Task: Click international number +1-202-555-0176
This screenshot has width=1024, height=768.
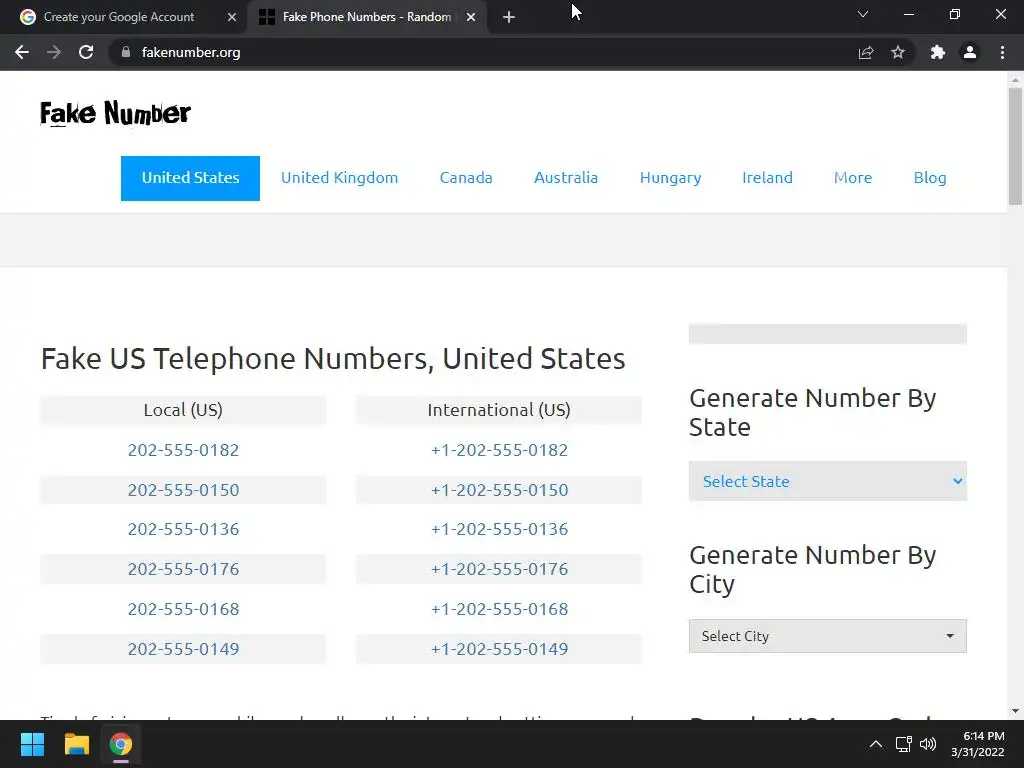Action: [x=499, y=569]
